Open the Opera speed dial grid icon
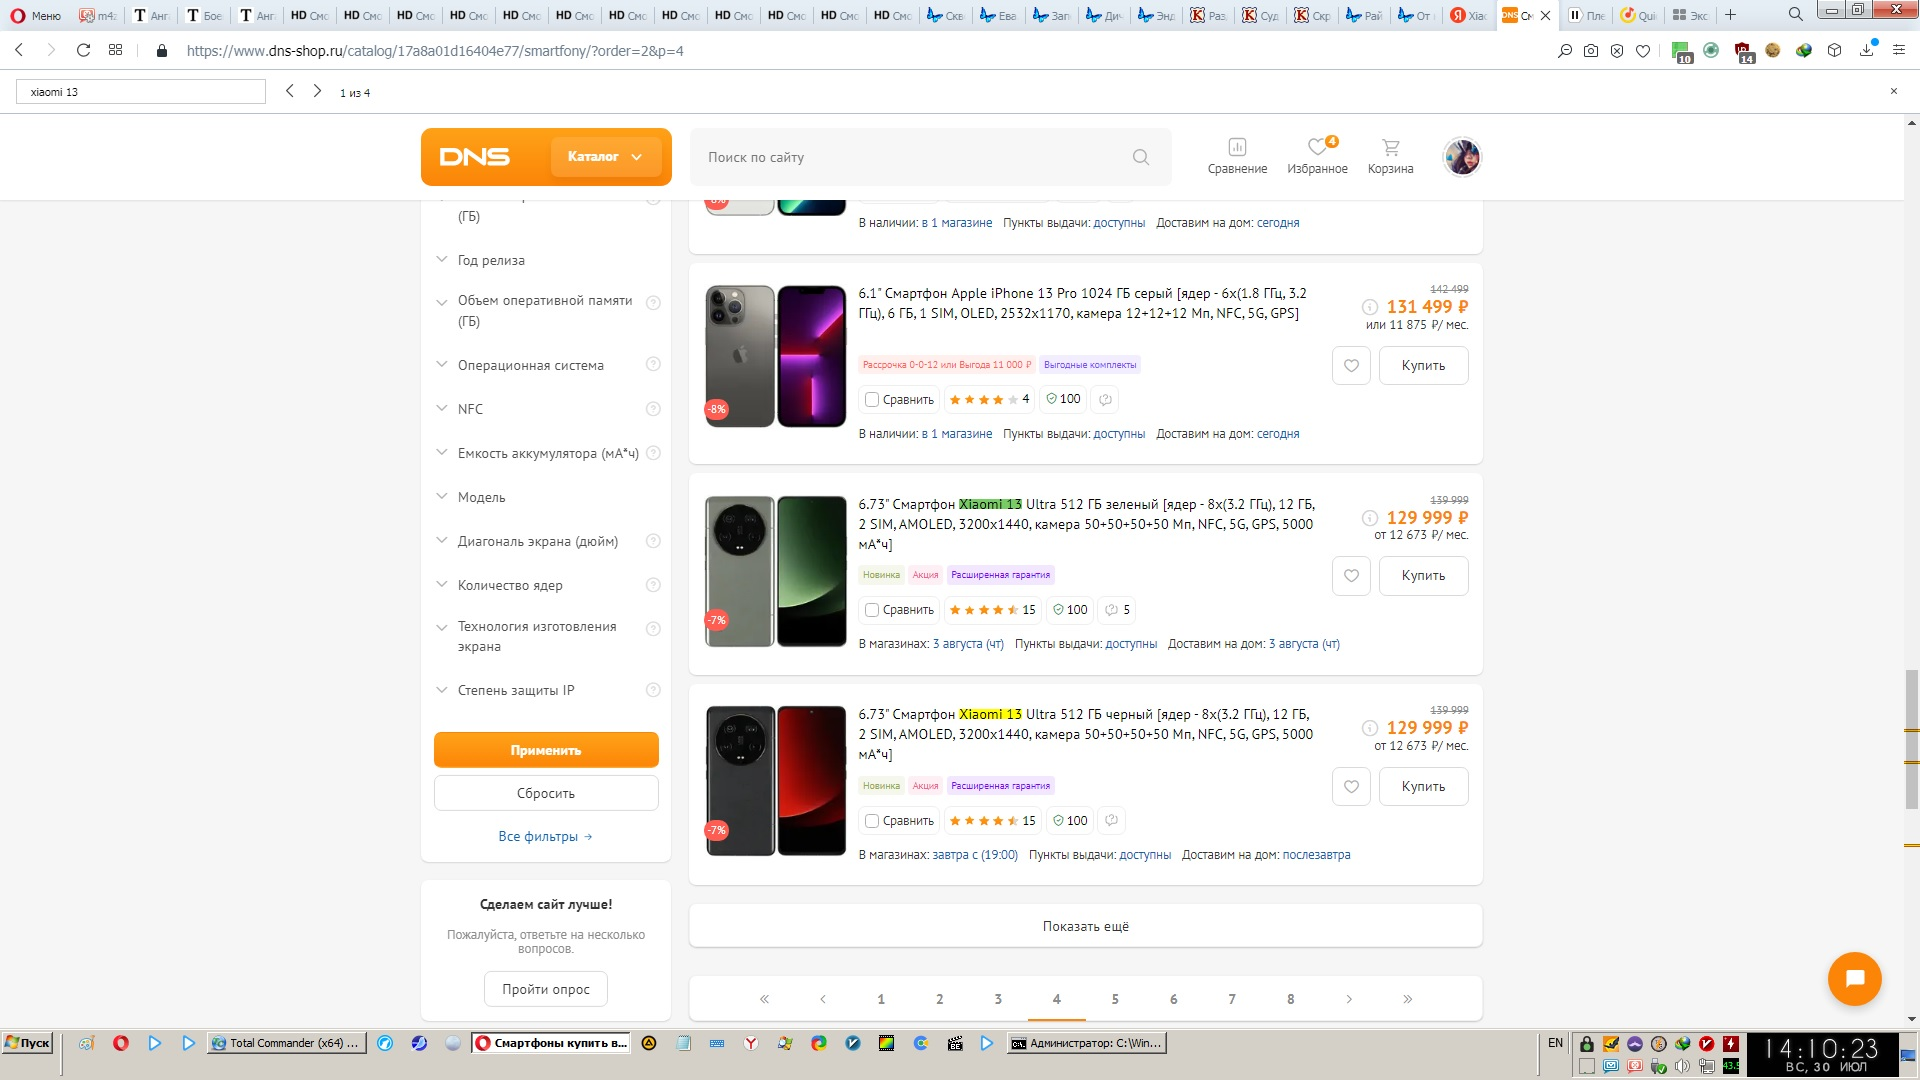 click(x=115, y=50)
